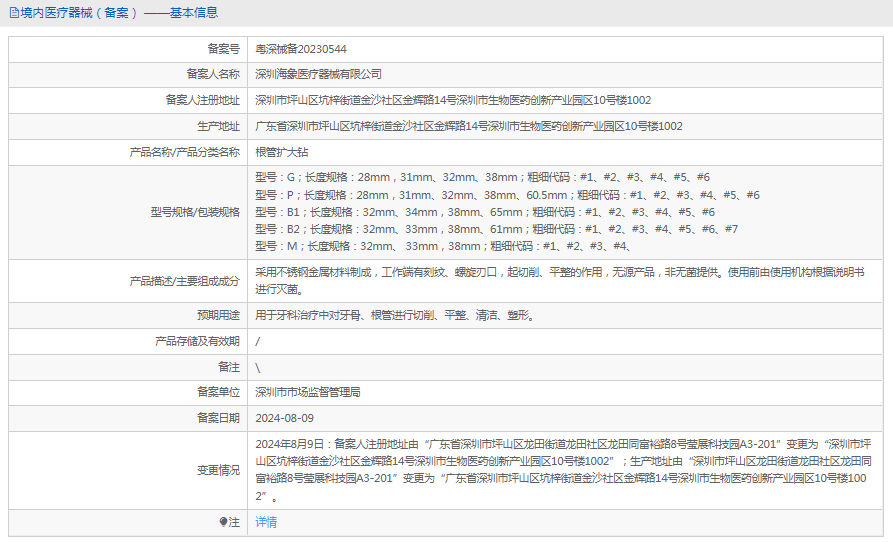Click the bulb icon beside 注 label
This screenshot has height=544, width=893.
click(223, 522)
